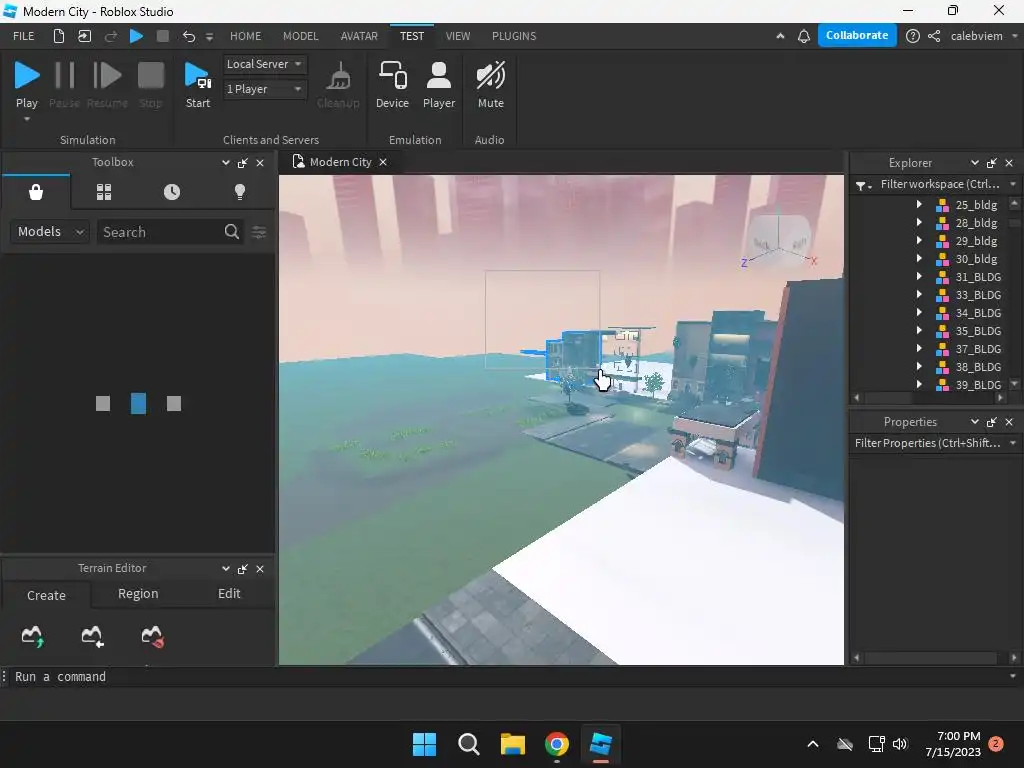This screenshot has width=1024, height=768.
Task: Open the Toolbox panel options chevron
Action: [225, 163]
